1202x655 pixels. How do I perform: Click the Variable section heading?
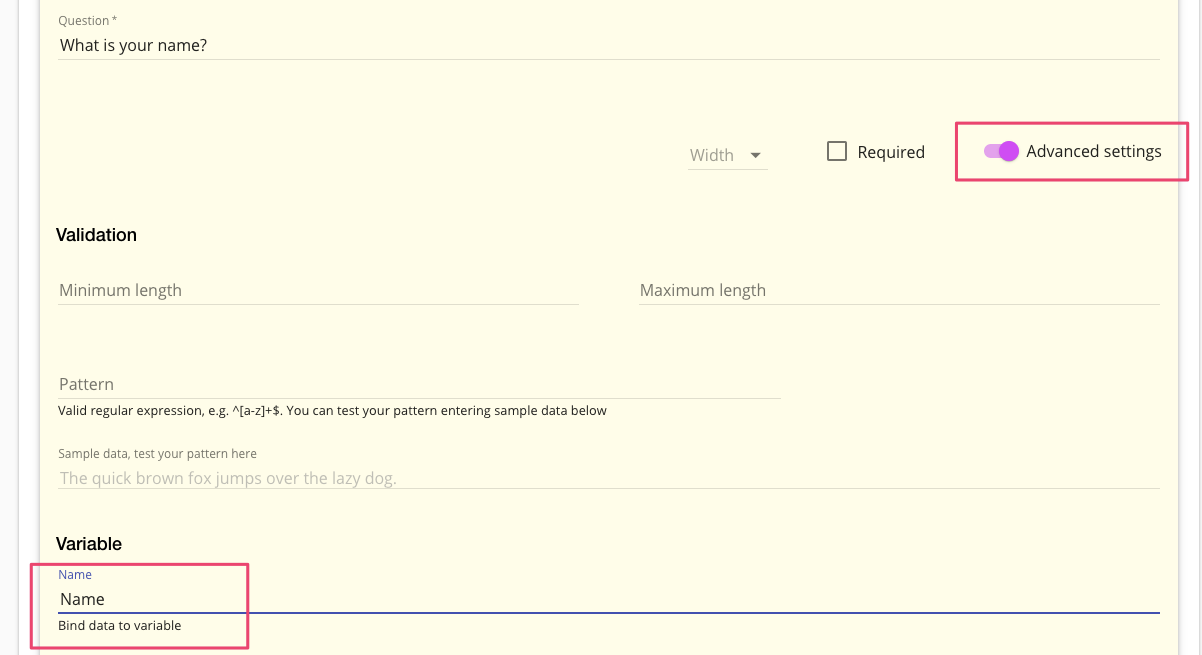click(89, 544)
